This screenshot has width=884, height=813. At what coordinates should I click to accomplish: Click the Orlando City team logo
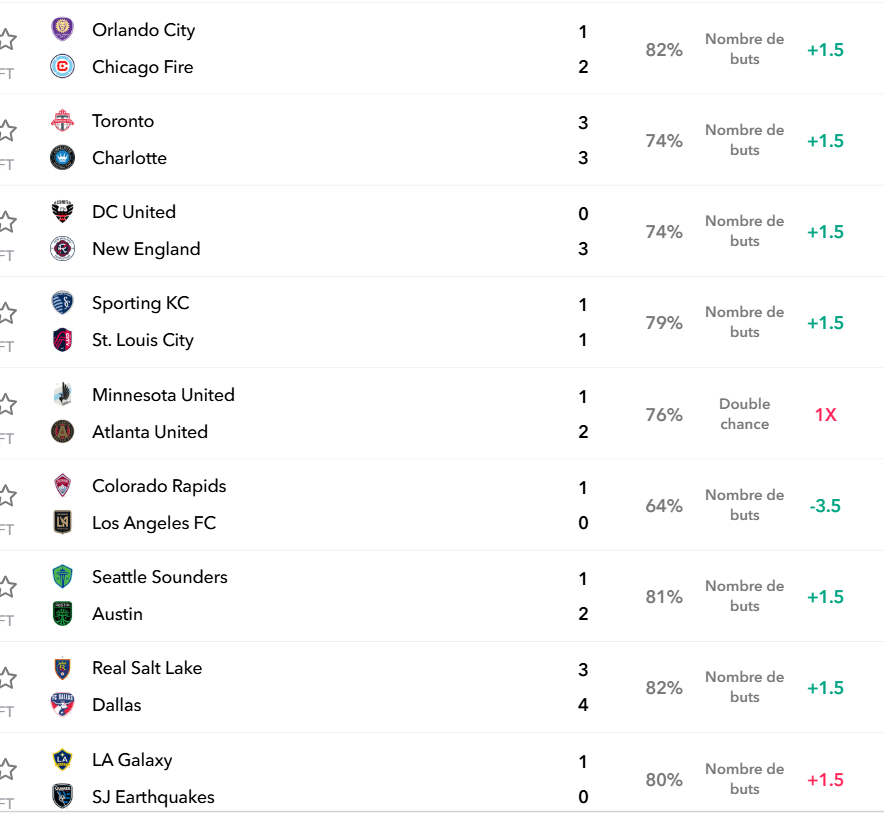[62, 29]
